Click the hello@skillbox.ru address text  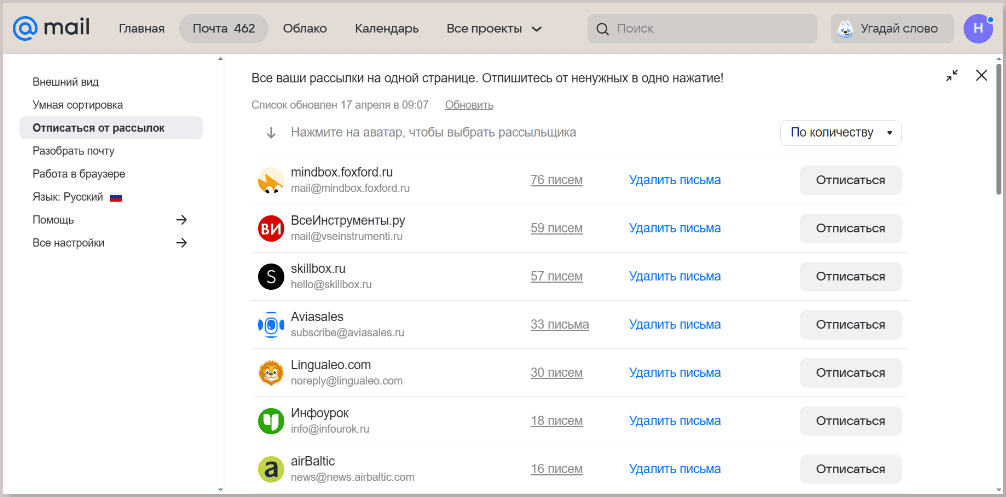click(x=331, y=284)
